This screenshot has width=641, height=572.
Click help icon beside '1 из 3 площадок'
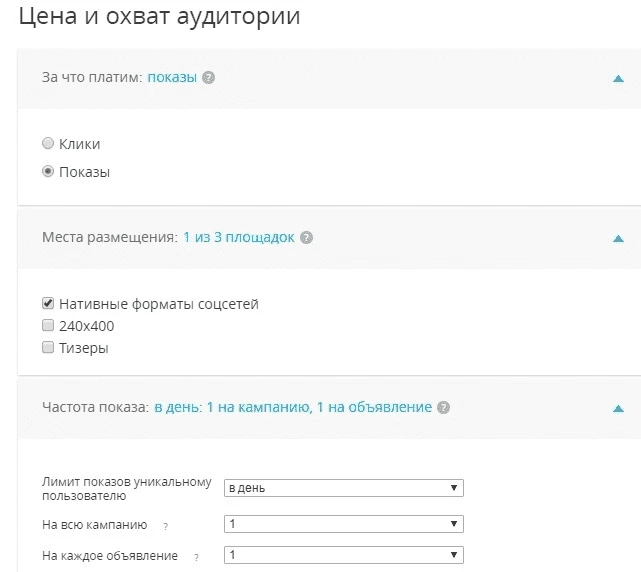coord(306,238)
